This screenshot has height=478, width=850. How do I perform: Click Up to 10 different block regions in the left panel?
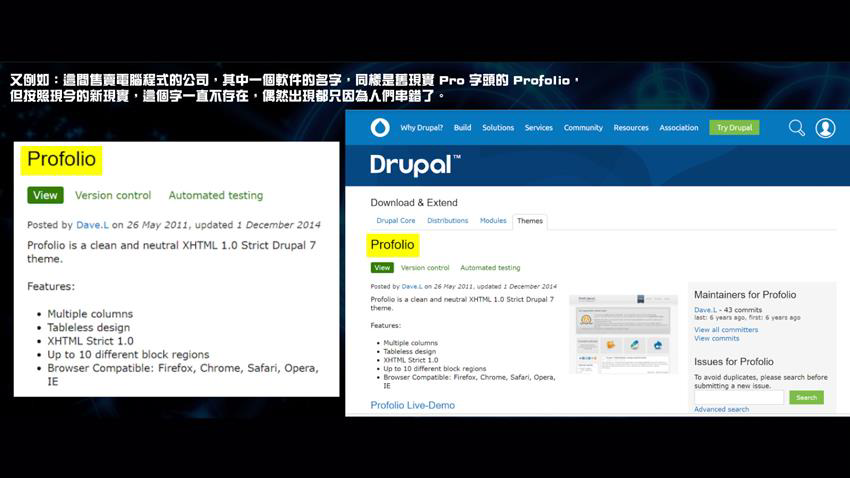(x=128, y=354)
